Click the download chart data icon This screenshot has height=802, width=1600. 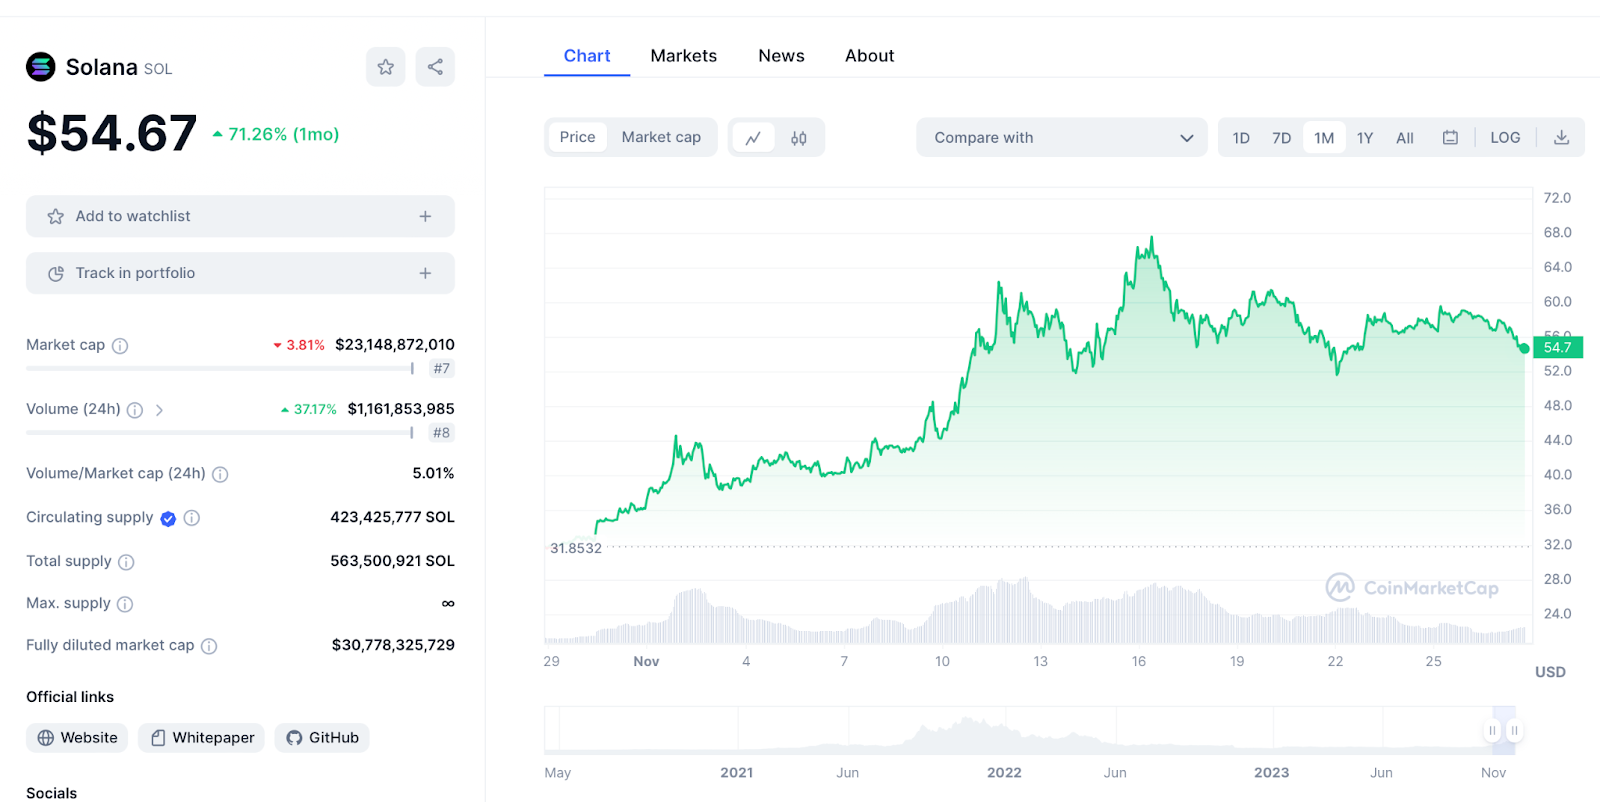[1561, 138]
